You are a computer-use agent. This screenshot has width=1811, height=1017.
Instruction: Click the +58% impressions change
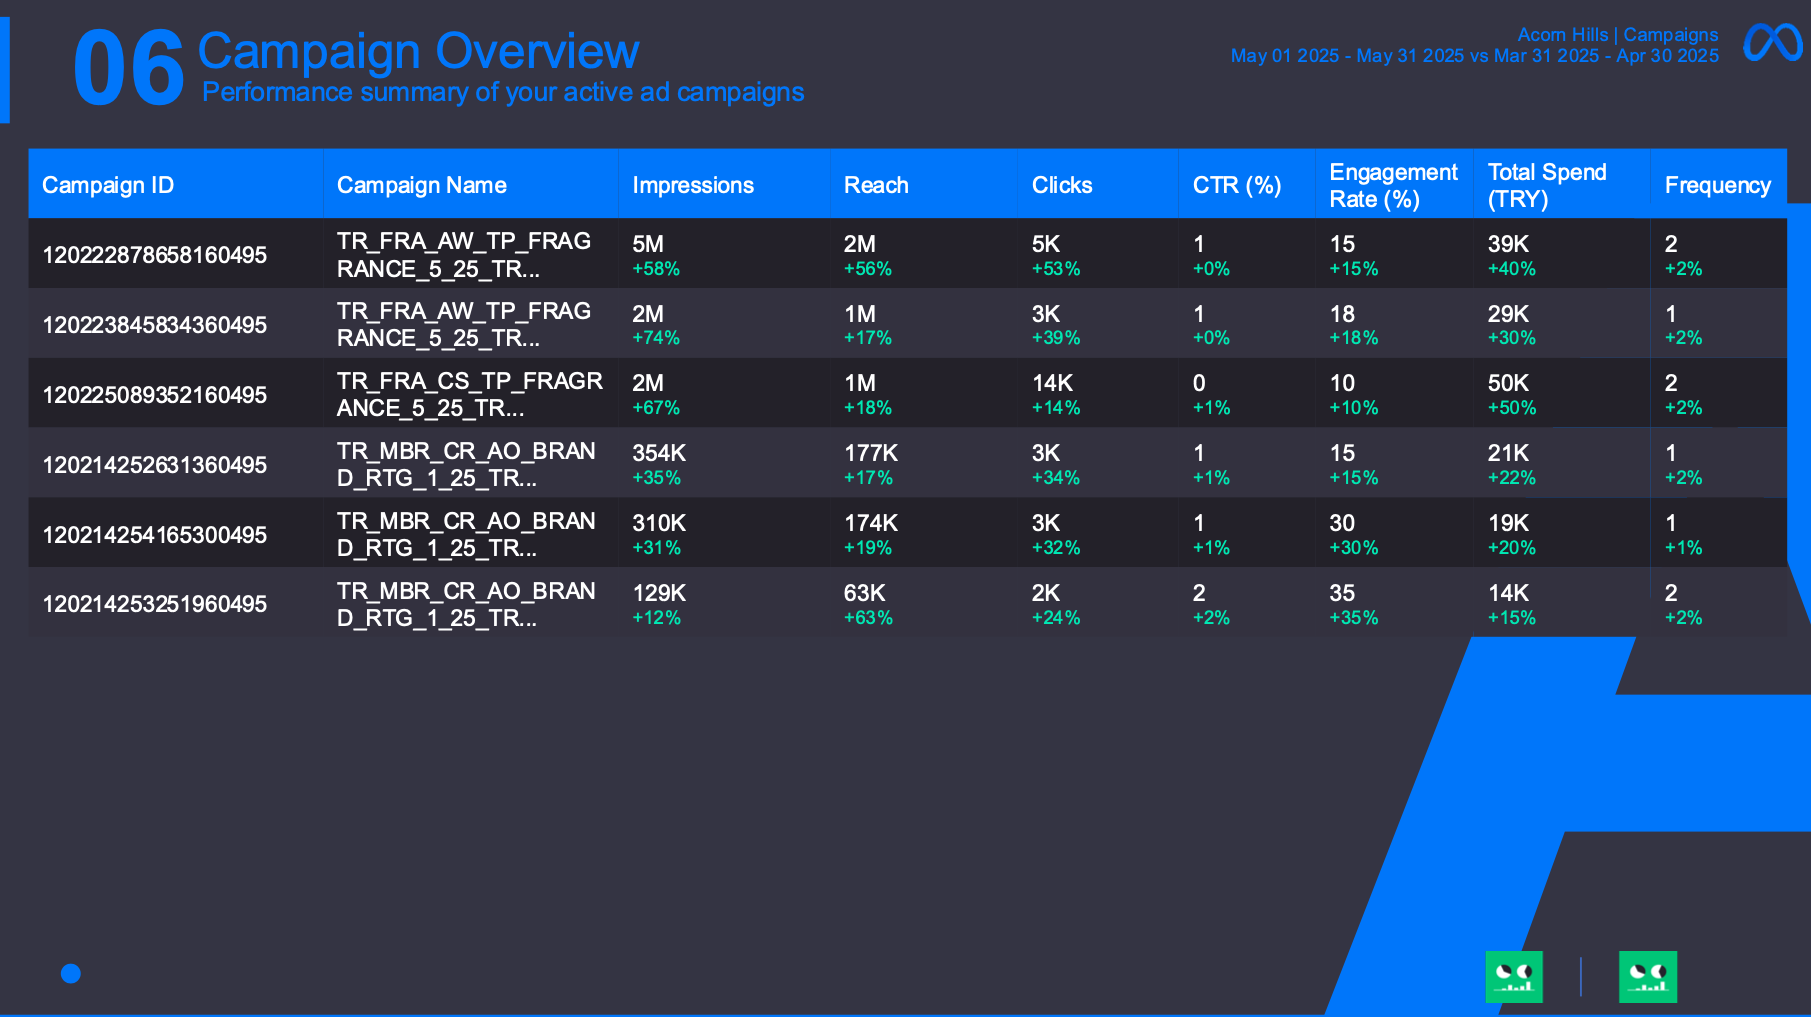click(x=656, y=269)
